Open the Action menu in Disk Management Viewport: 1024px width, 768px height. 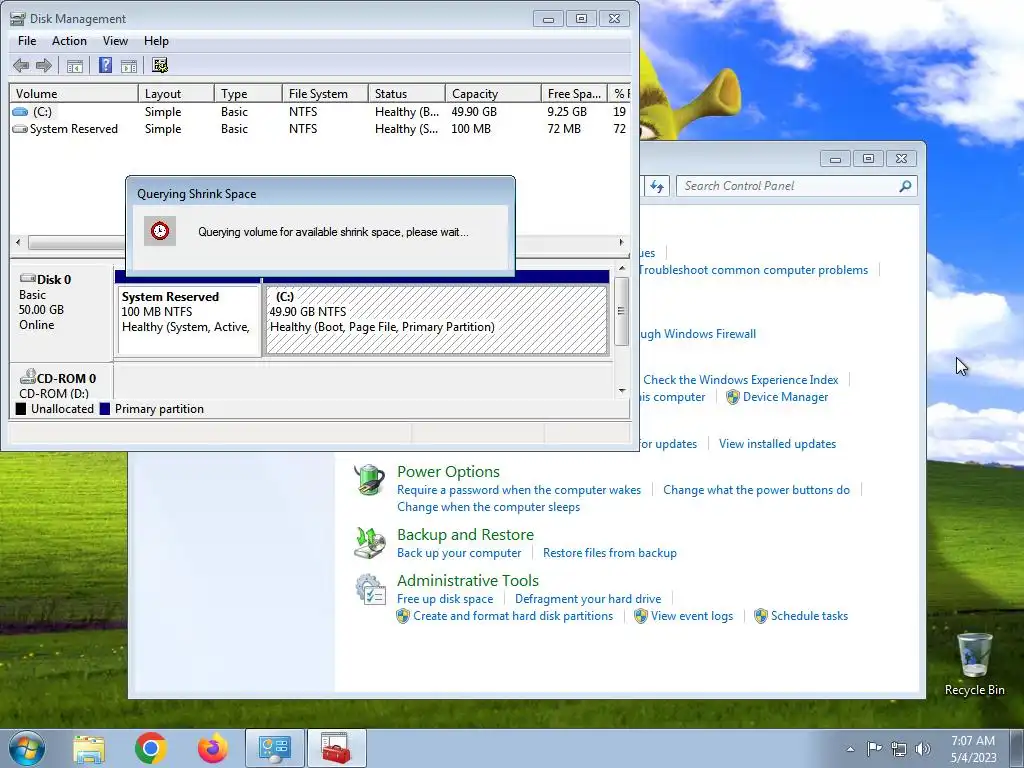69,40
